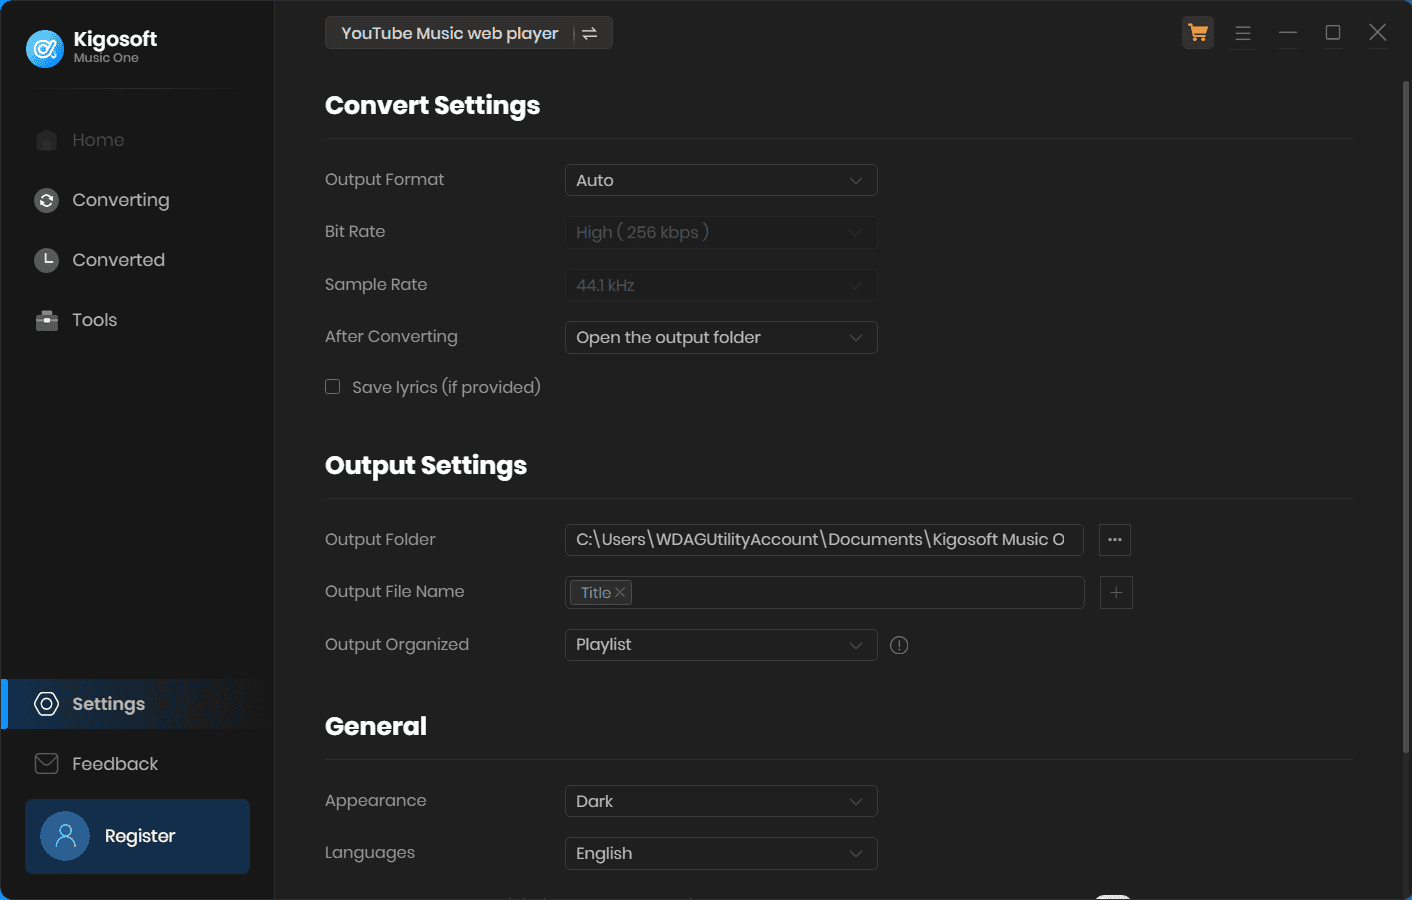The width and height of the screenshot is (1412, 900).
Task: Go to the Converting sidebar tab
Action: tap(120, 200)
